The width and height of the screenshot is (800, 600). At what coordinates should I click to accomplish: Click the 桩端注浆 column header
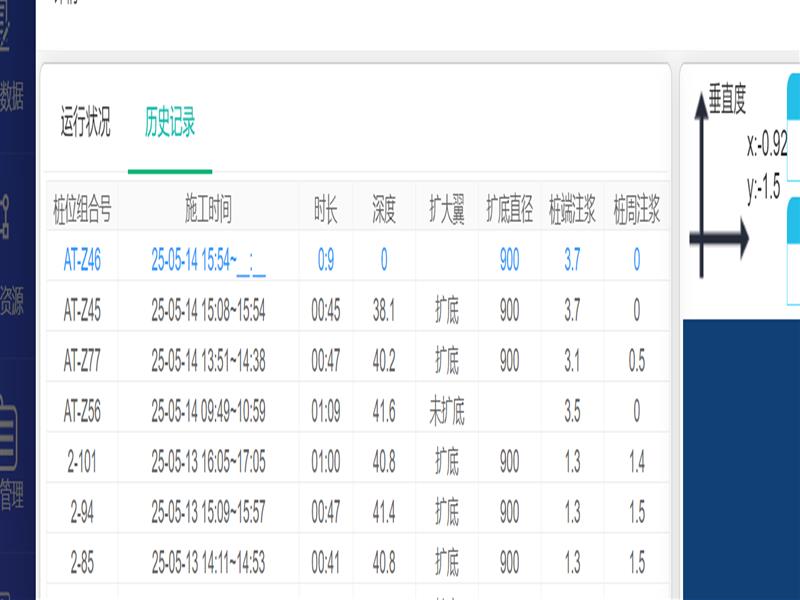click(x=572, y=210)
